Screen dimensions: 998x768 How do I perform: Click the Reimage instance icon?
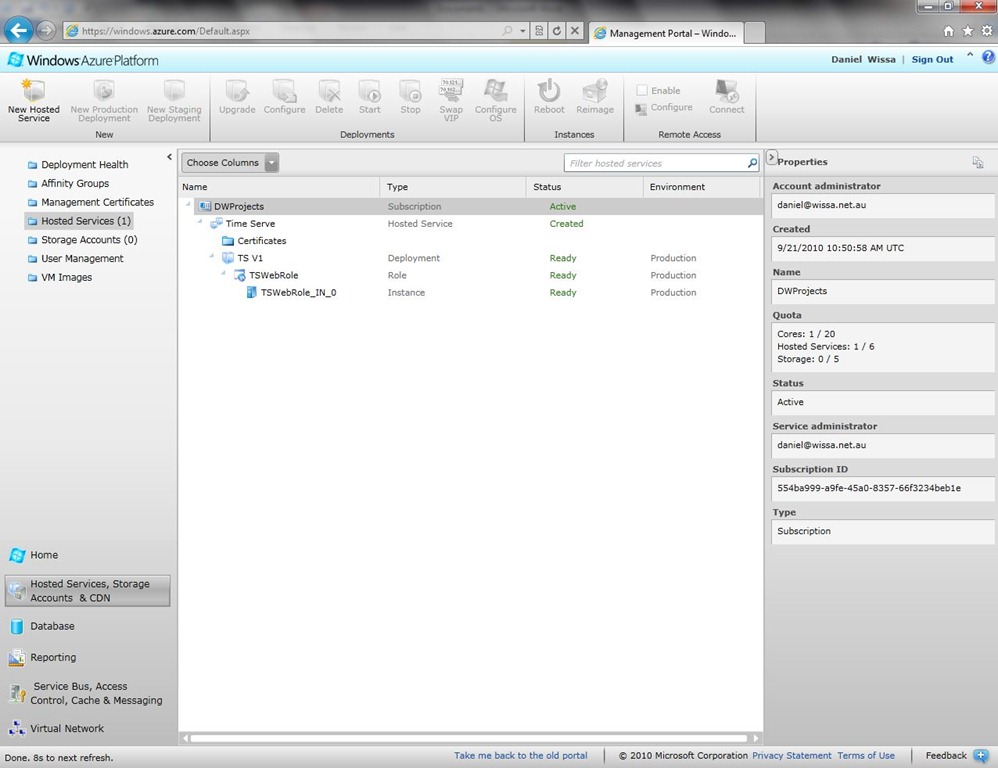click(x=595, y=92)
